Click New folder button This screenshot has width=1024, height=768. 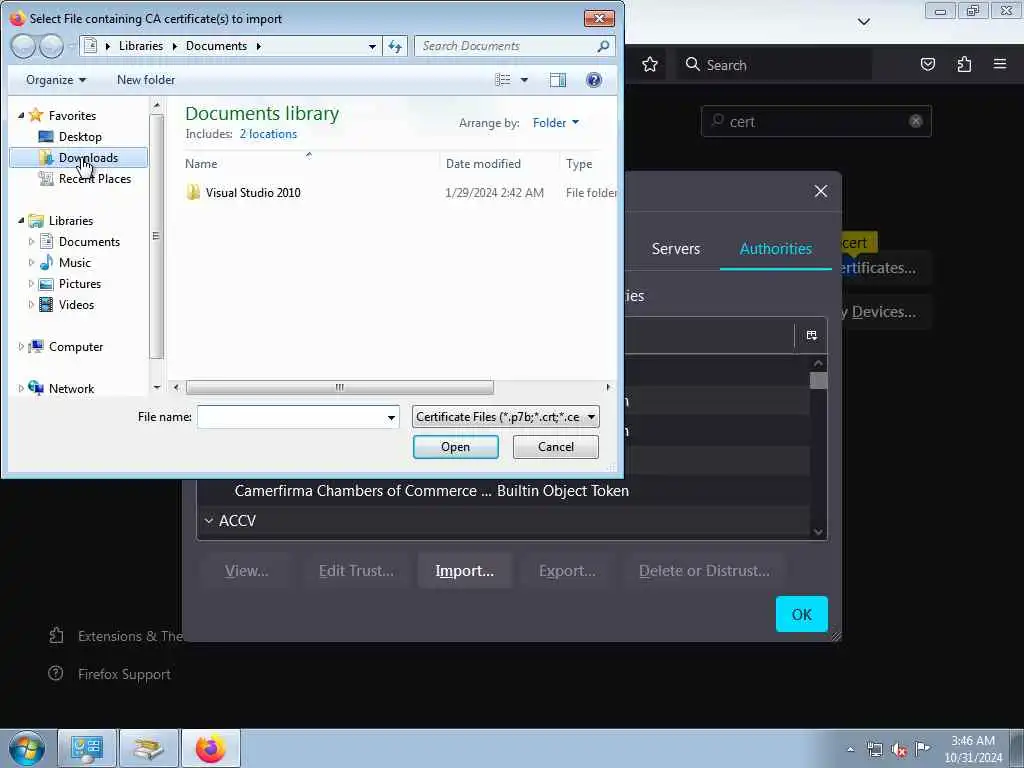pos(146,80)
